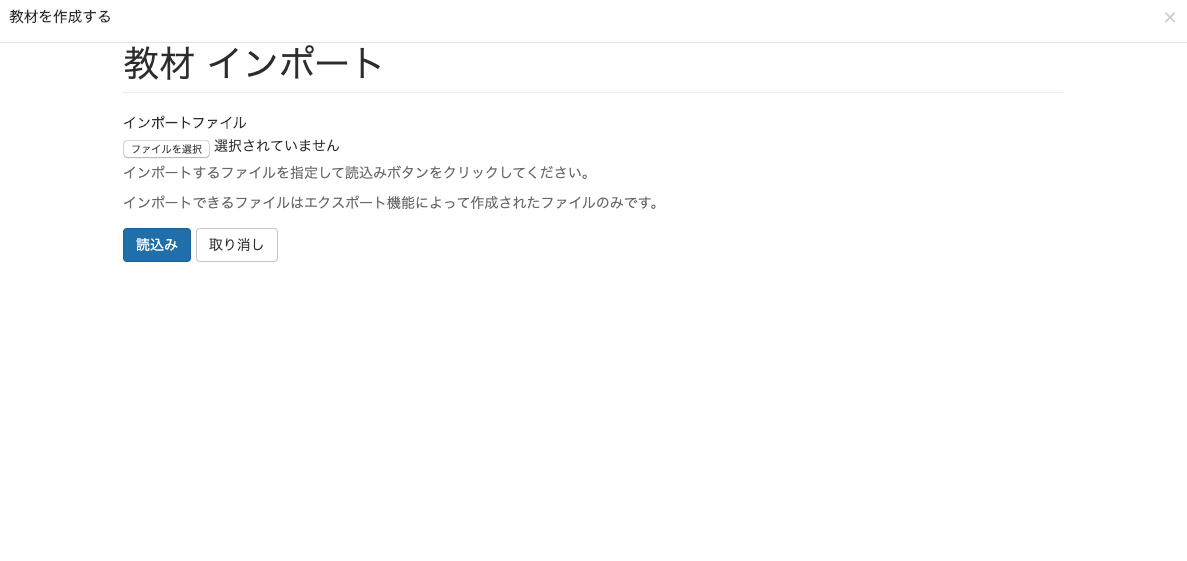Cancel the import with the 取り消し button

[237, 245]
